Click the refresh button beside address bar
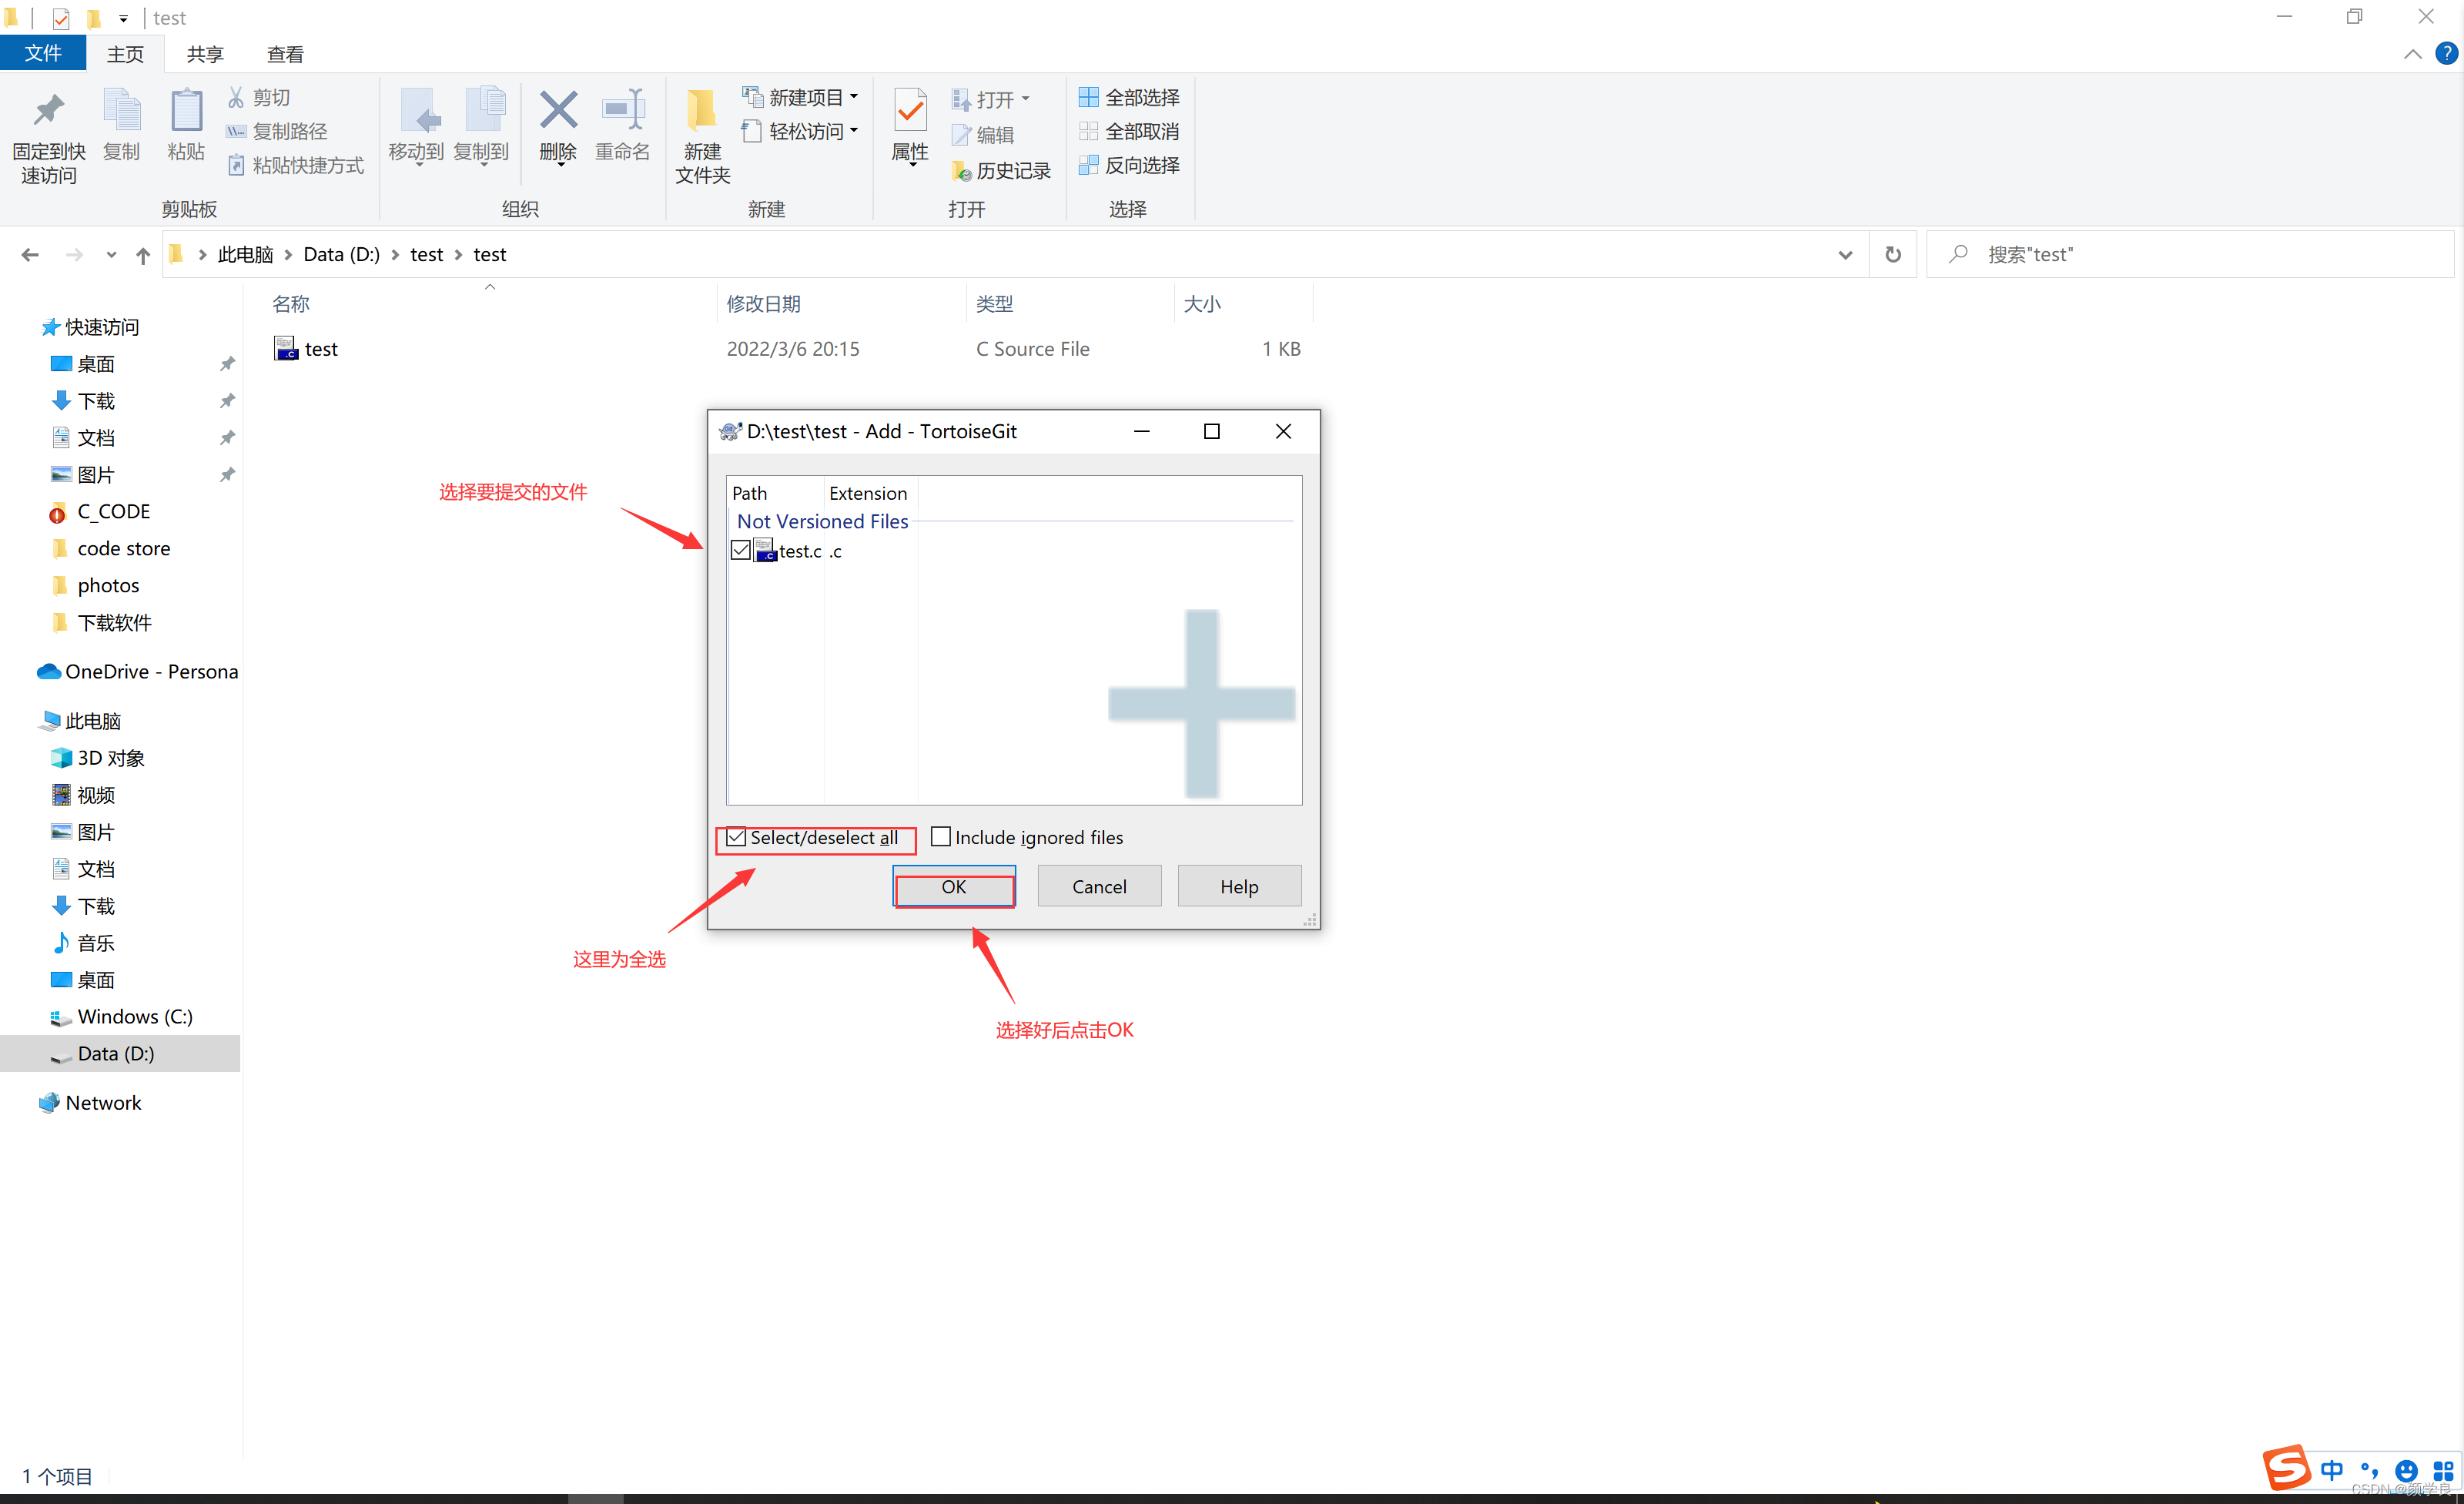 1892,254
